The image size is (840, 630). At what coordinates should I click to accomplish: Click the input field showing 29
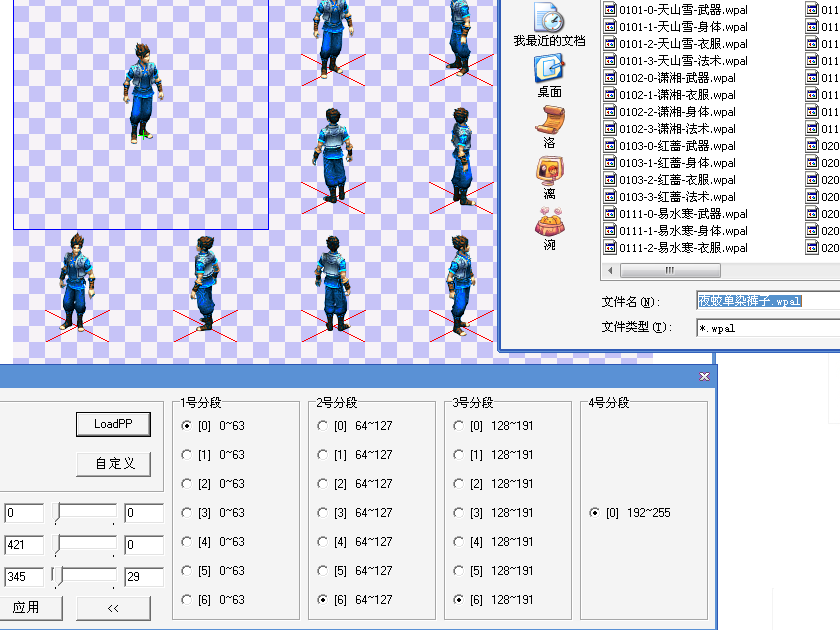144,577
